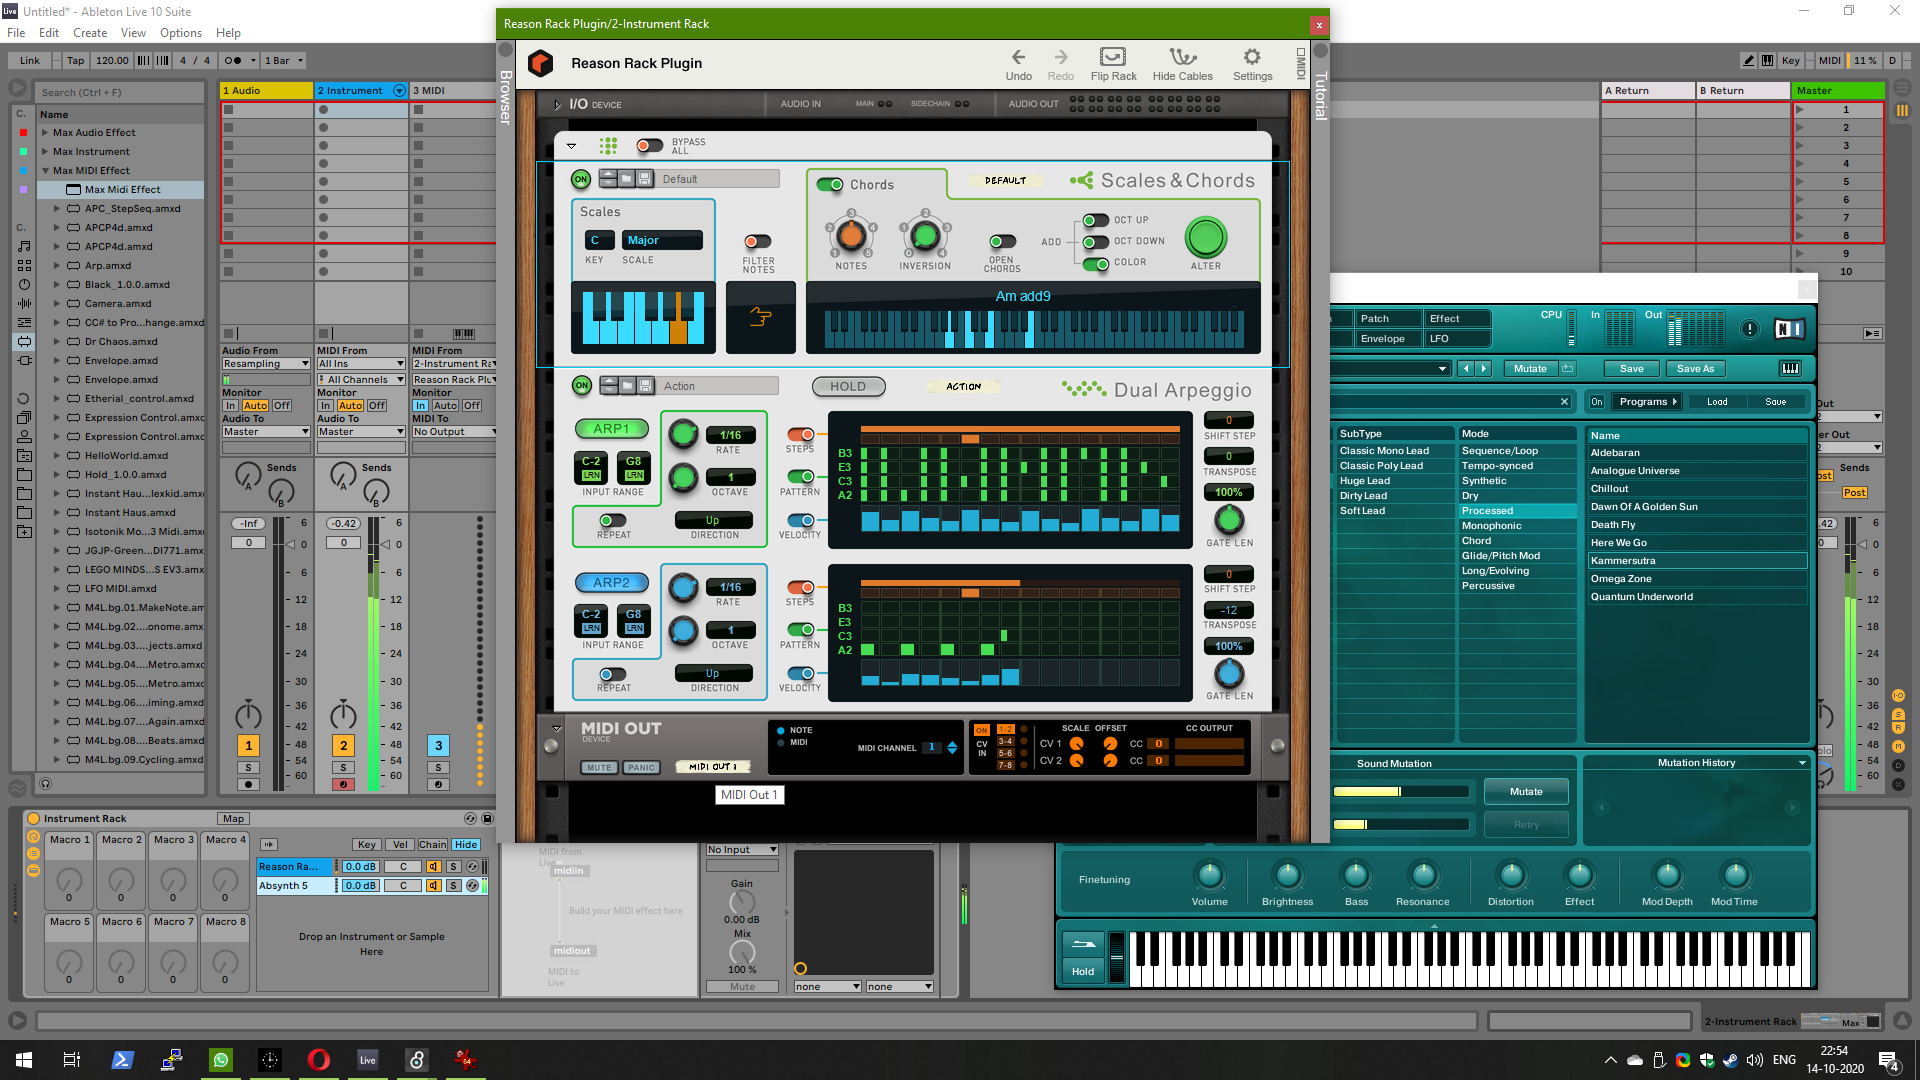Expand the Max Audio Effect folder
Viewport: 1920px width, 1080px height.
point(45,132)
